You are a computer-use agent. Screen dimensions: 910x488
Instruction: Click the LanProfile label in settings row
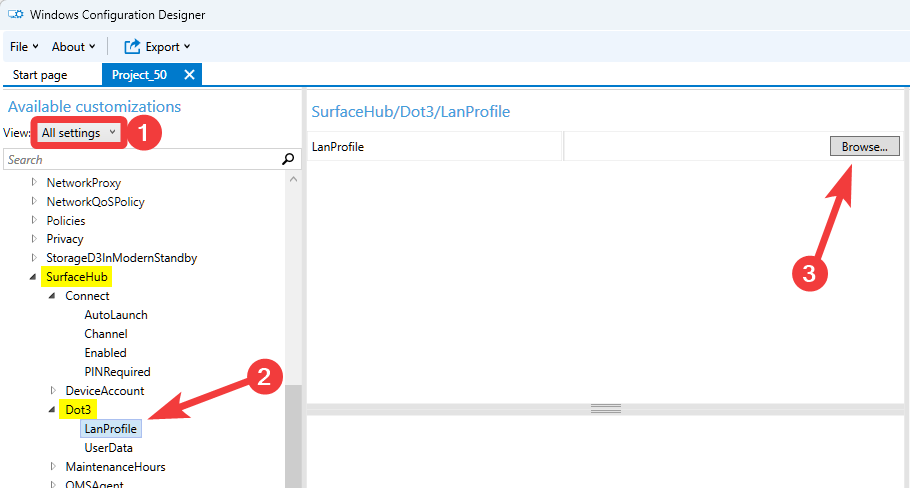(337, 147)
